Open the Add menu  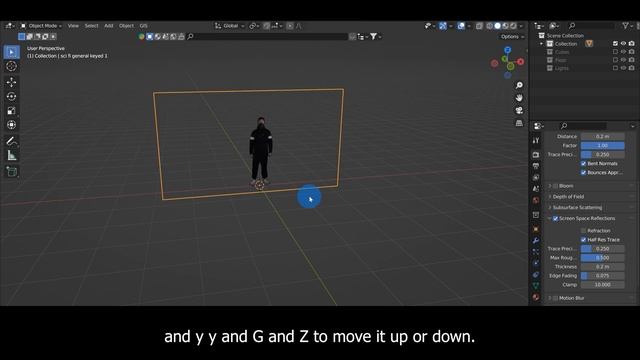[109, 26]
